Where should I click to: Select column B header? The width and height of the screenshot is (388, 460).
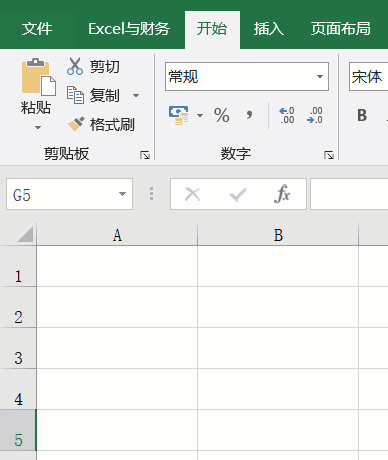(278, 234)
